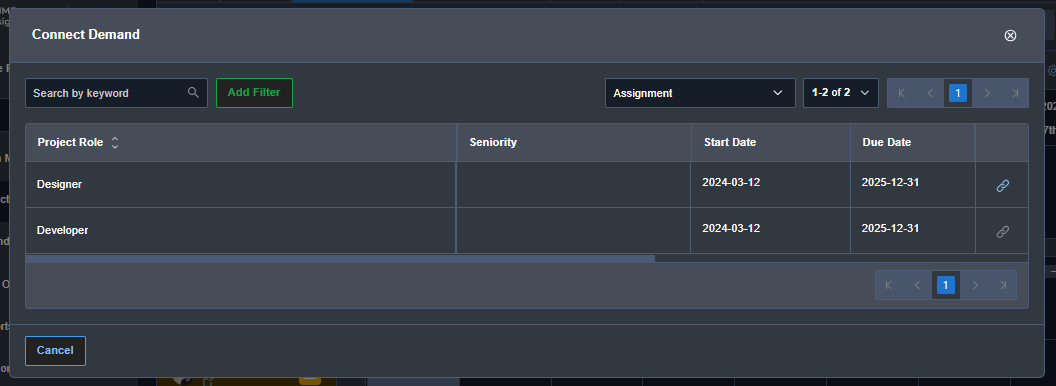The width and height of the screenshot is (1056, 386).
Task: Go to last page in top pagination
Action: [1015, 93]
